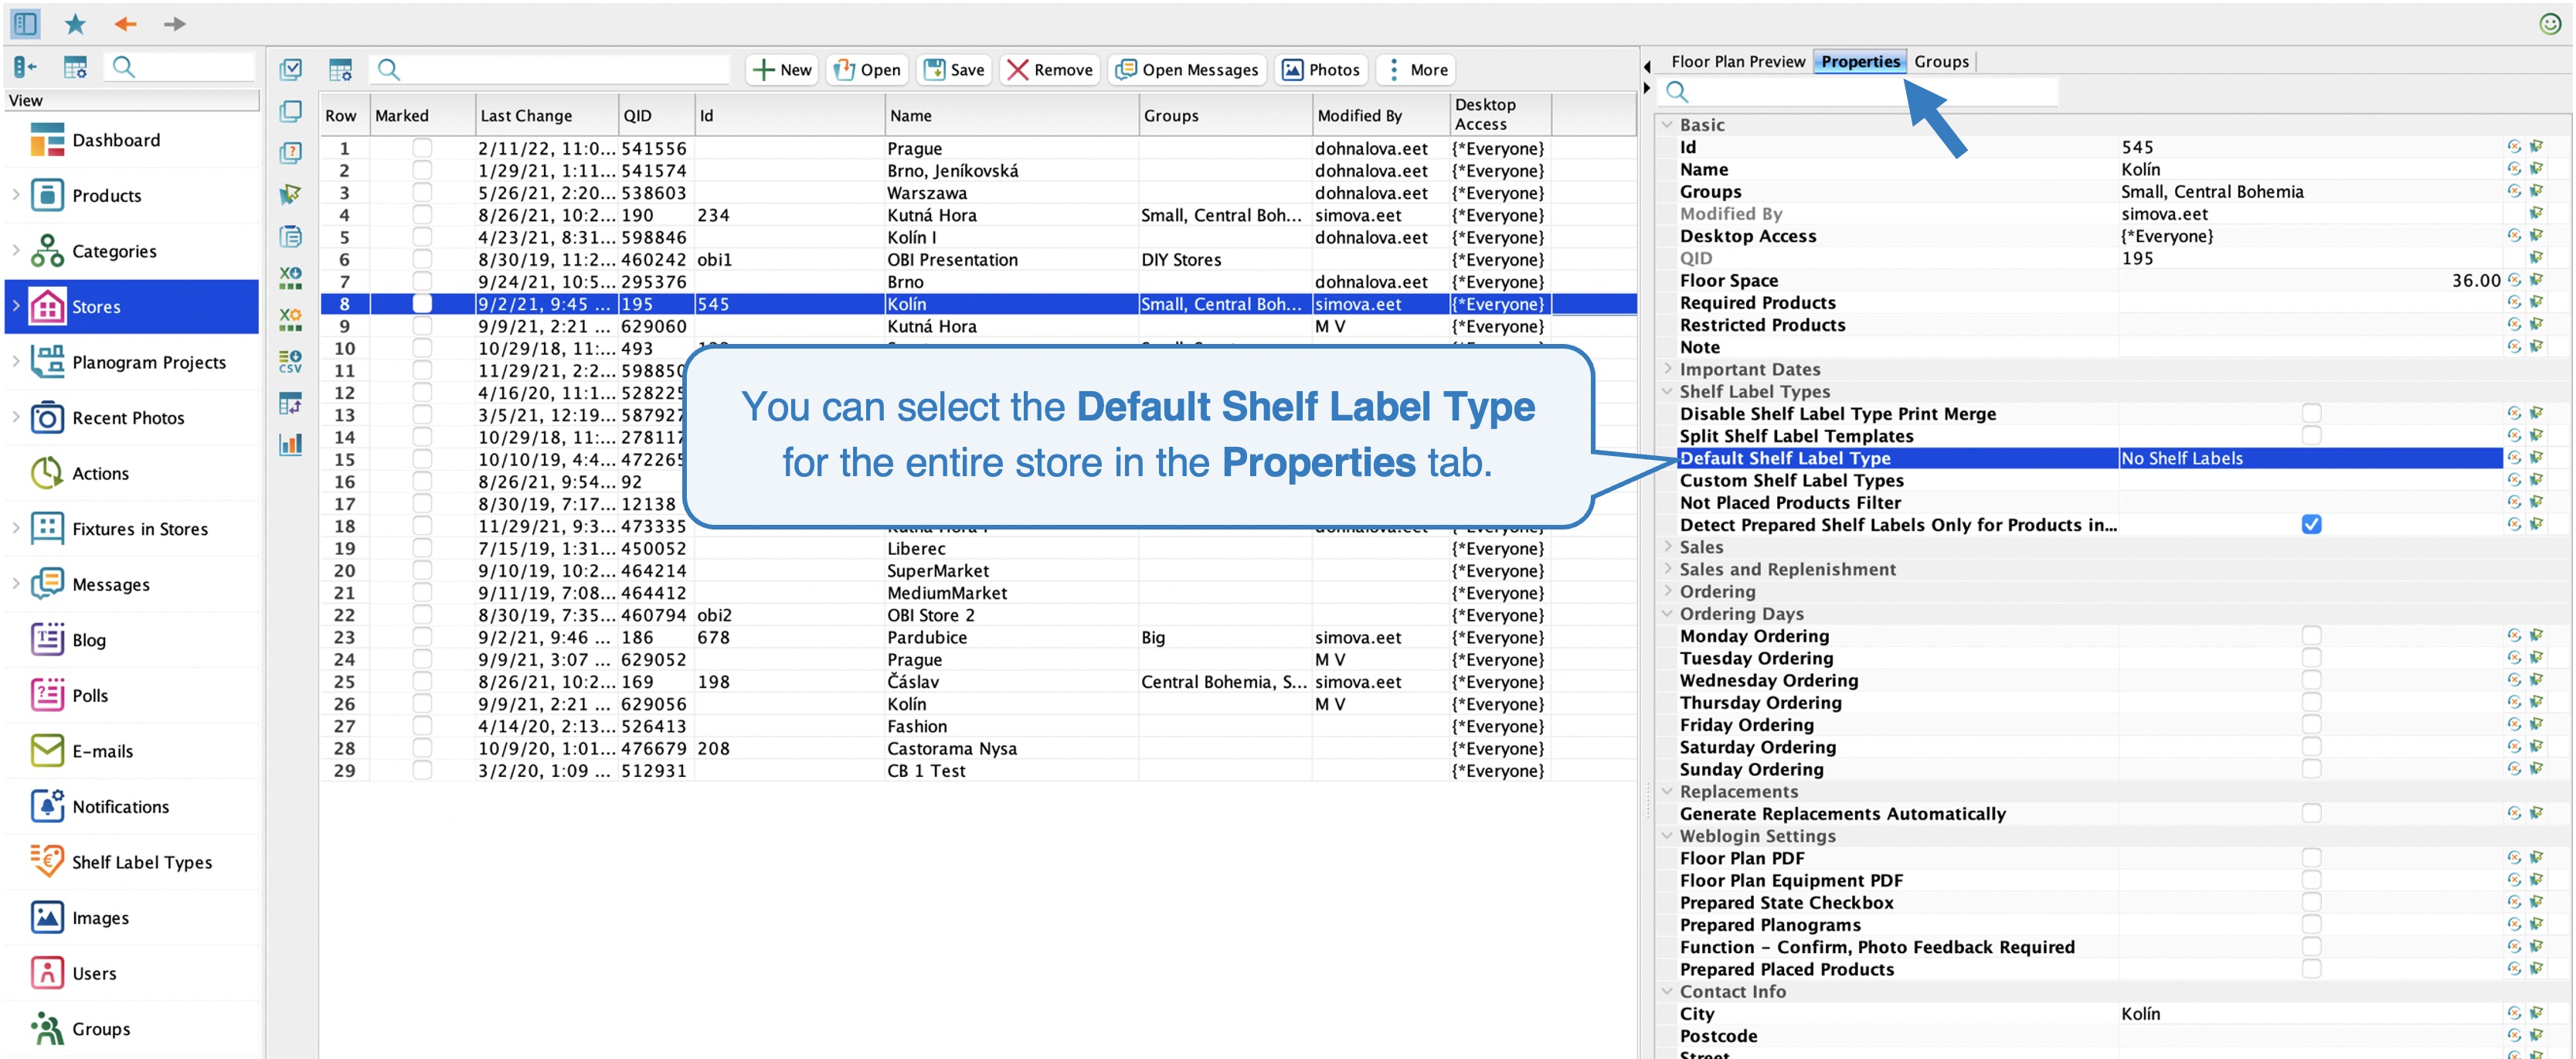Open the E-mails icon
This screenshot has width=2576, height=1059.
pos(47,751)
